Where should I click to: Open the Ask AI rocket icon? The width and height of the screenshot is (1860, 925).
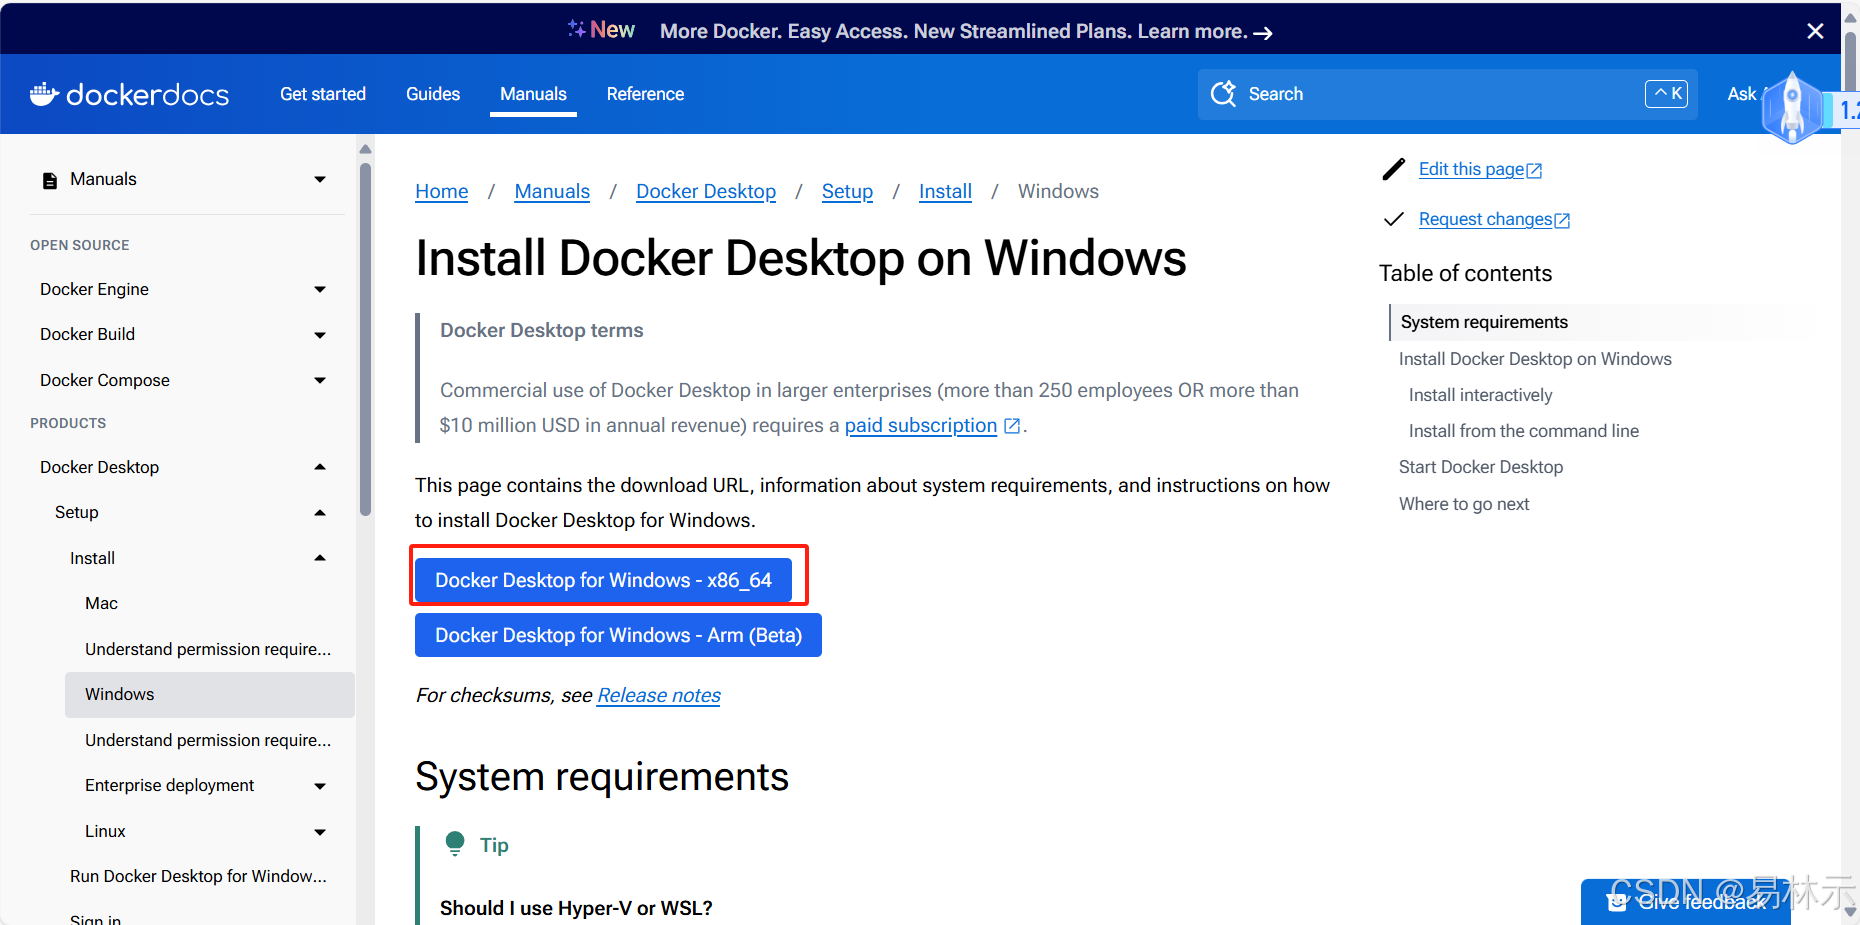1791,107
